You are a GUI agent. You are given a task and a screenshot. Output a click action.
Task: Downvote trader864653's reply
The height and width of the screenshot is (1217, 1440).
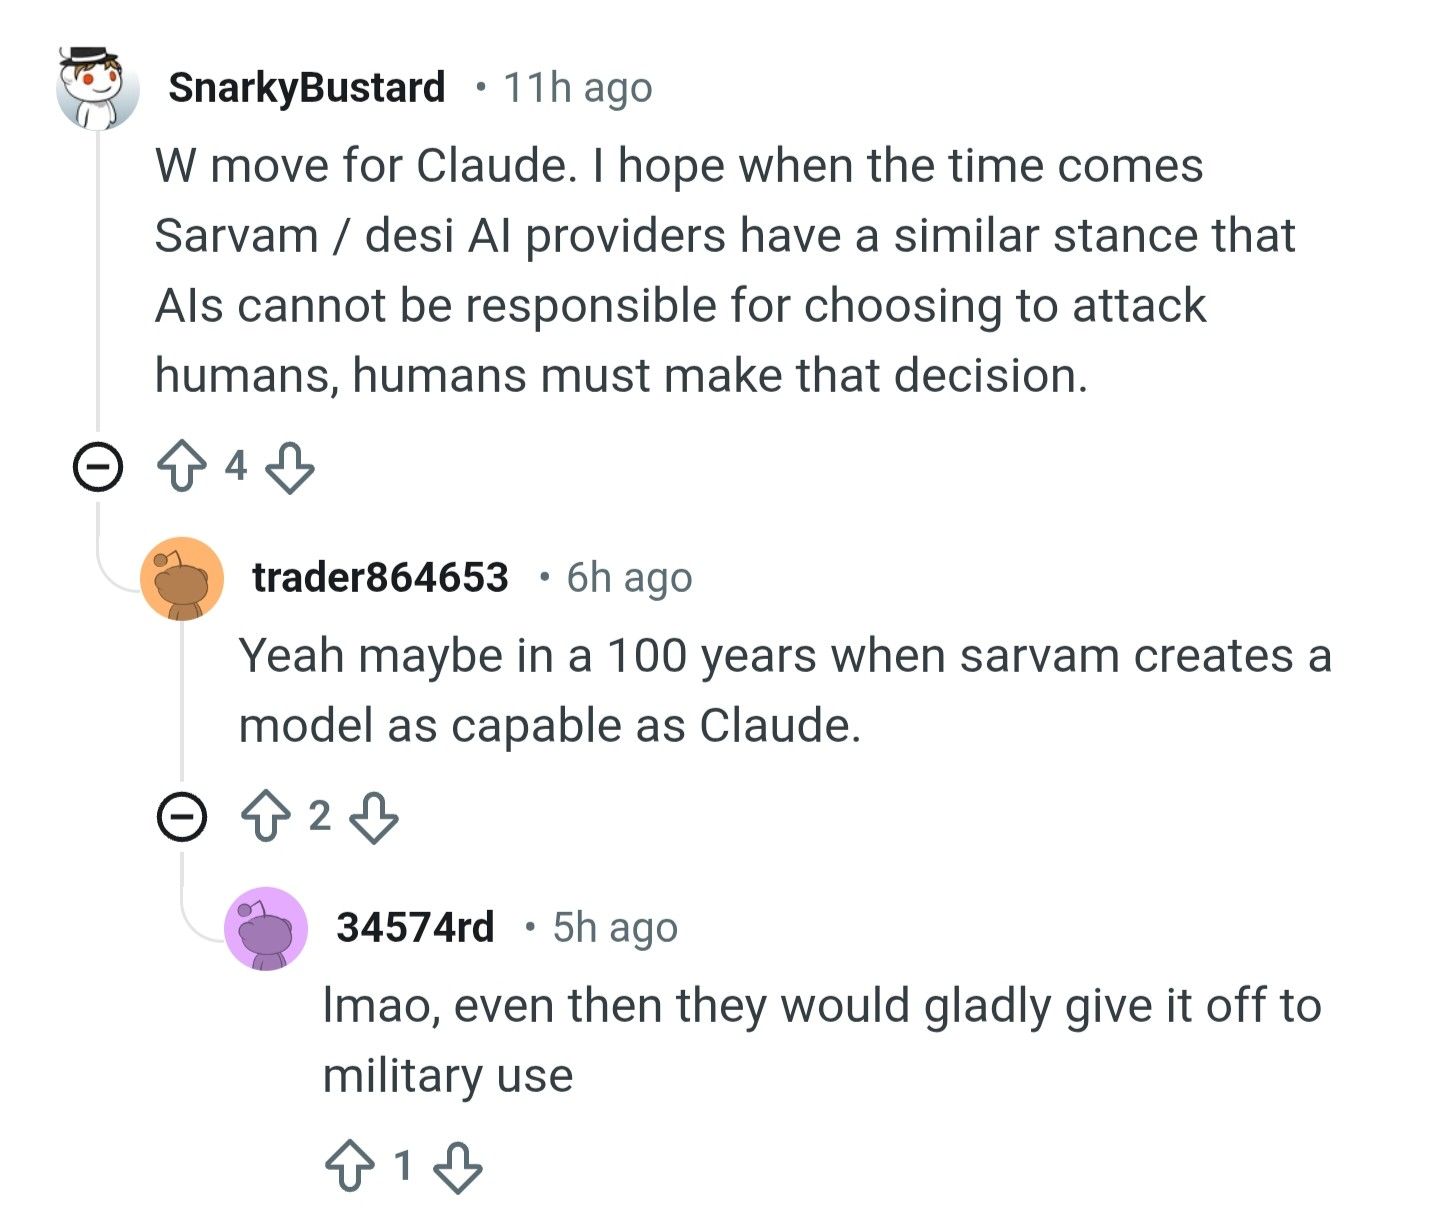click(375, 817)
